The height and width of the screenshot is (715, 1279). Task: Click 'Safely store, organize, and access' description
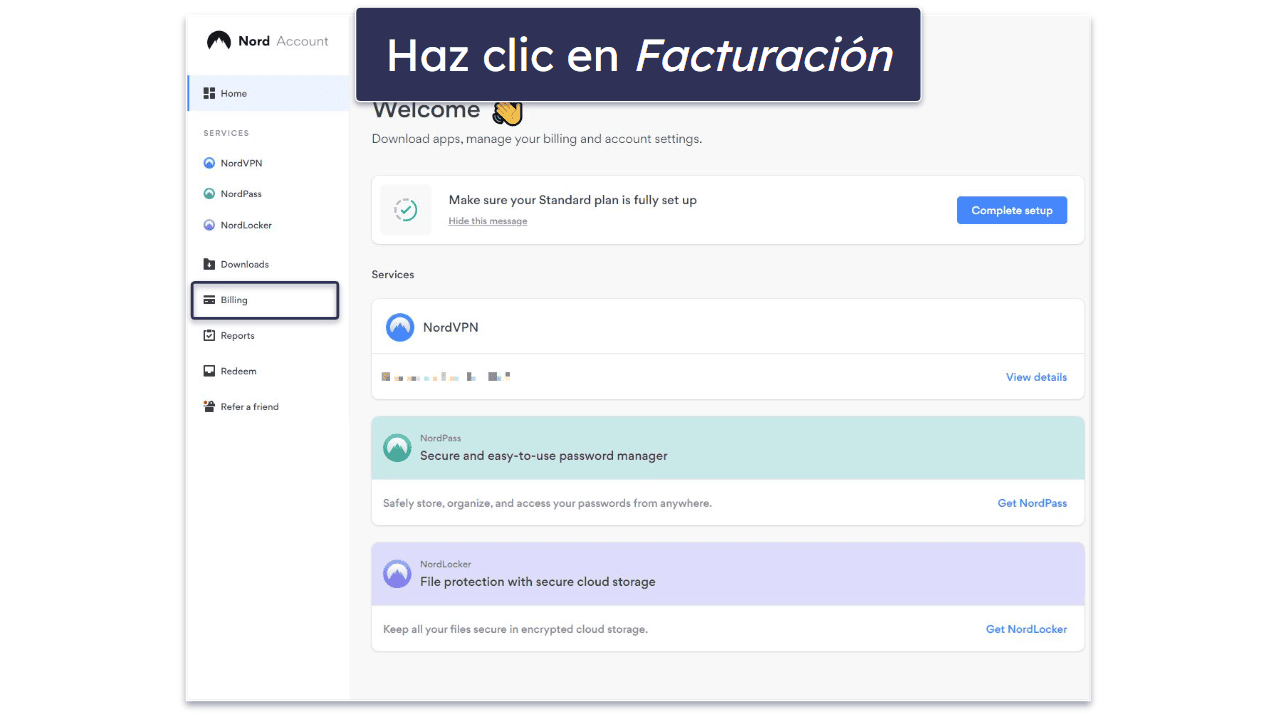tap(548, 503)
